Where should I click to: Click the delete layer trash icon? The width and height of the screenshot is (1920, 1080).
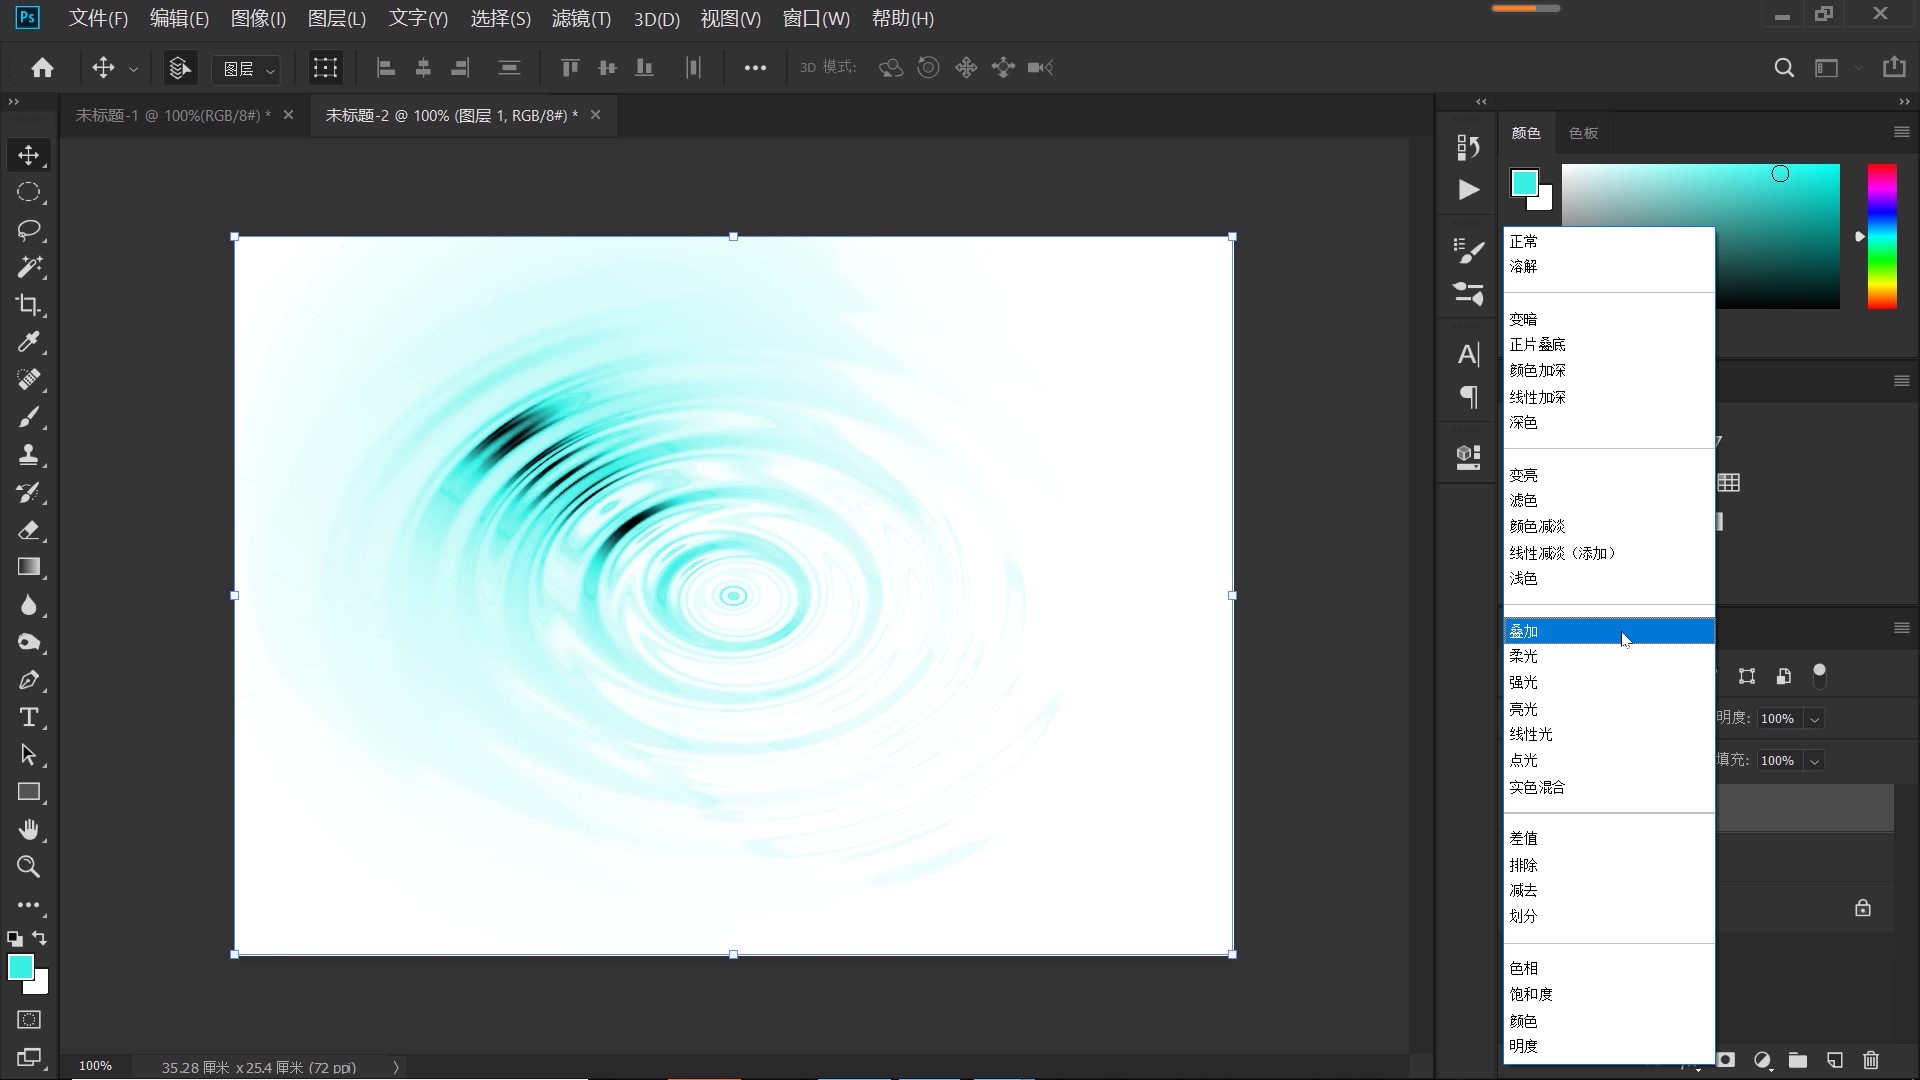pos(1871,1060)
